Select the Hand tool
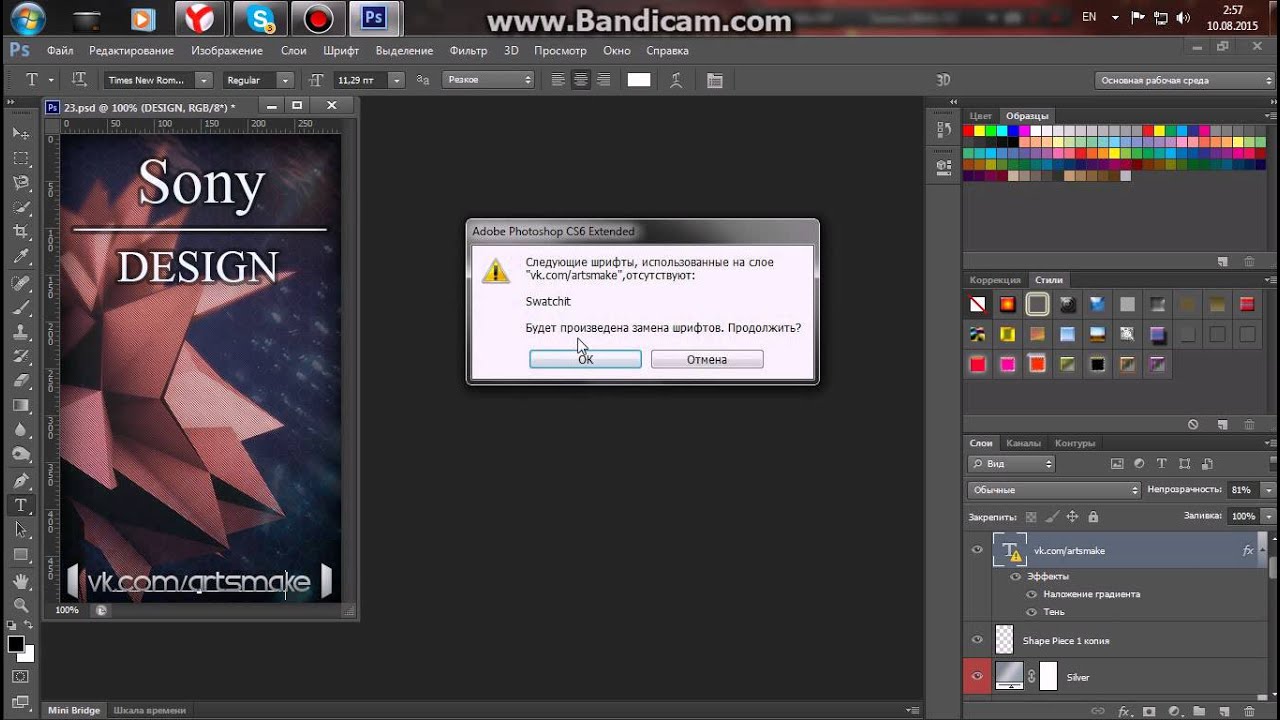 [21, 580]
